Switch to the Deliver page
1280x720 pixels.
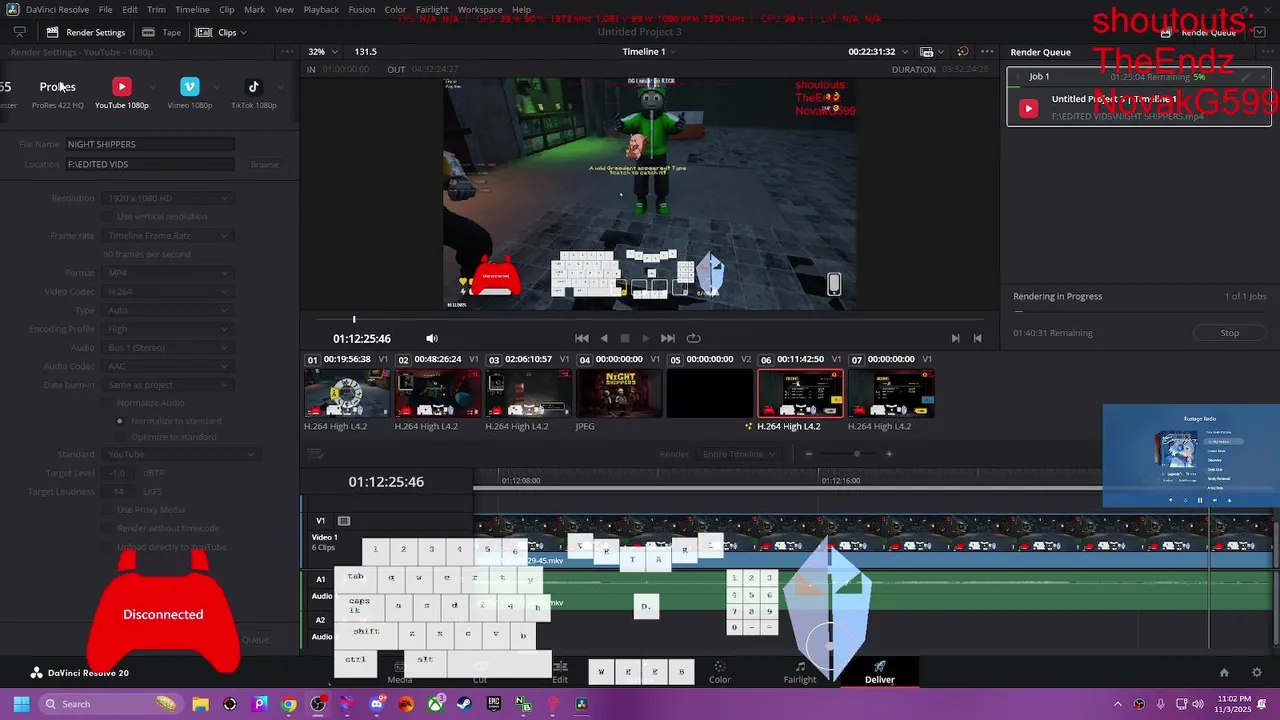(x=880, y=672)
